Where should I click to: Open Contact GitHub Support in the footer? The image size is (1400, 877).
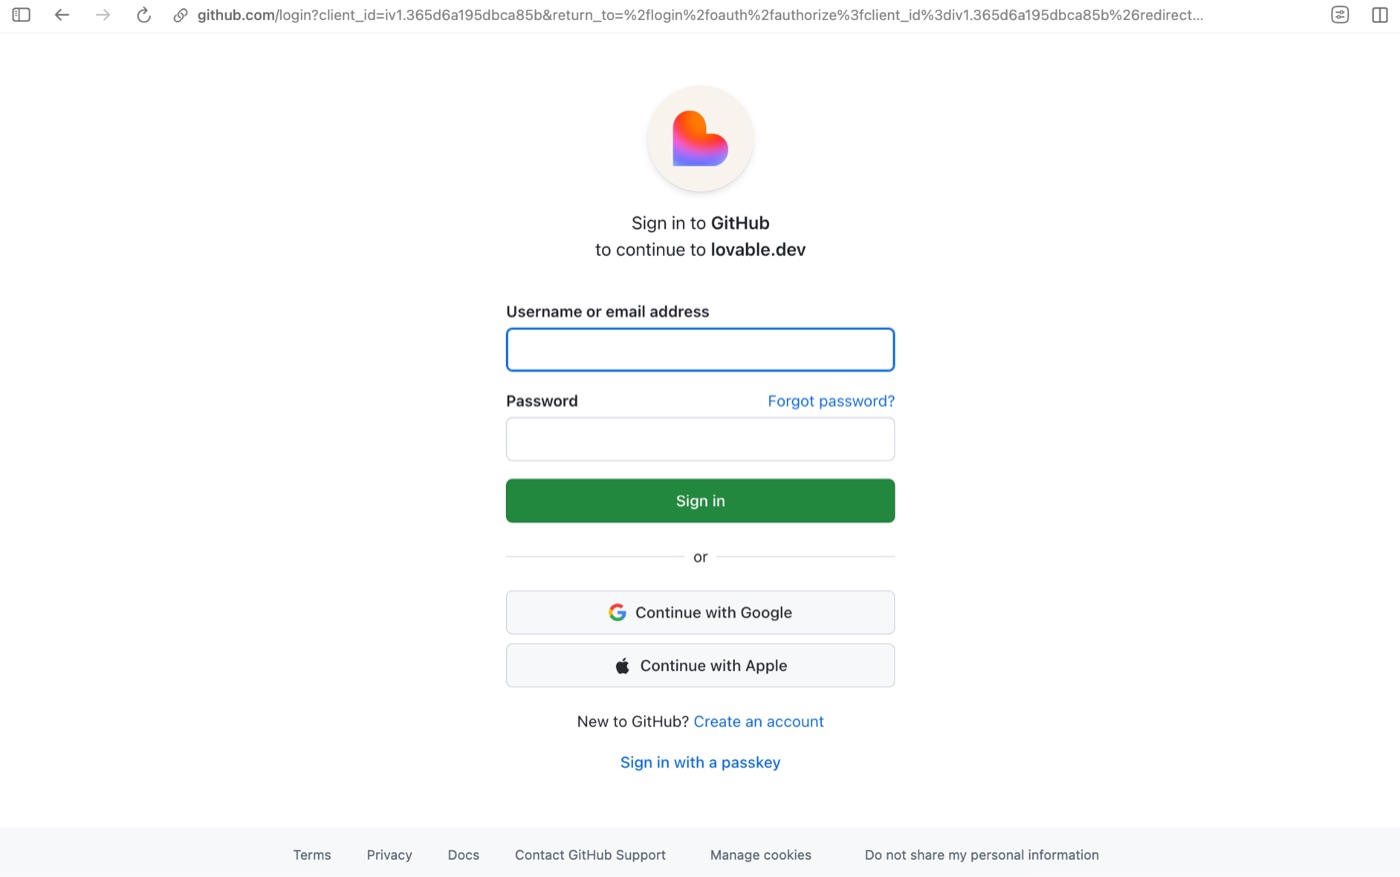590,855
